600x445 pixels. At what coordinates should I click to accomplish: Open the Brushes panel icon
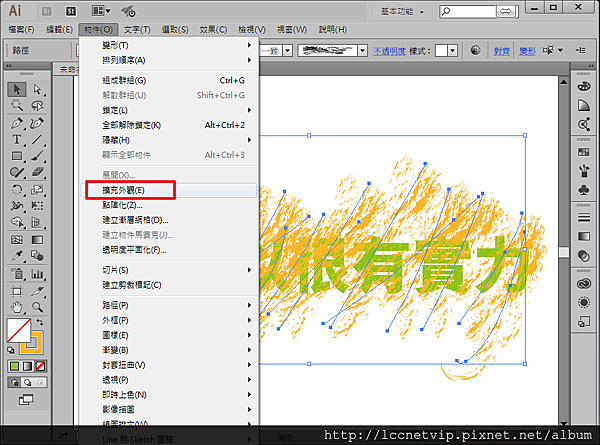(584, 171)
